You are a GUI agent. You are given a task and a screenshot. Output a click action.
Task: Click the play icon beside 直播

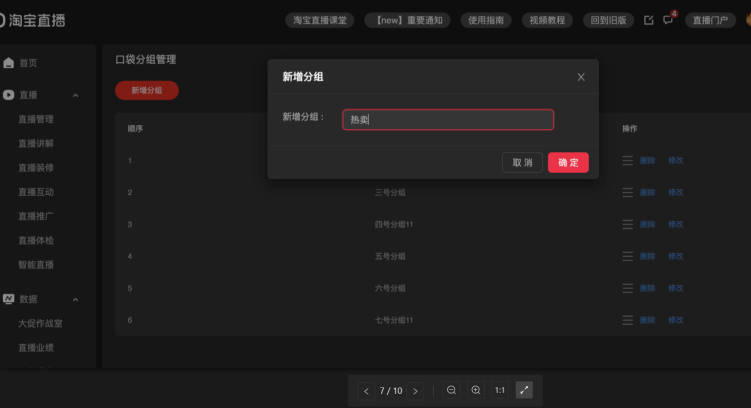[9, 95]
